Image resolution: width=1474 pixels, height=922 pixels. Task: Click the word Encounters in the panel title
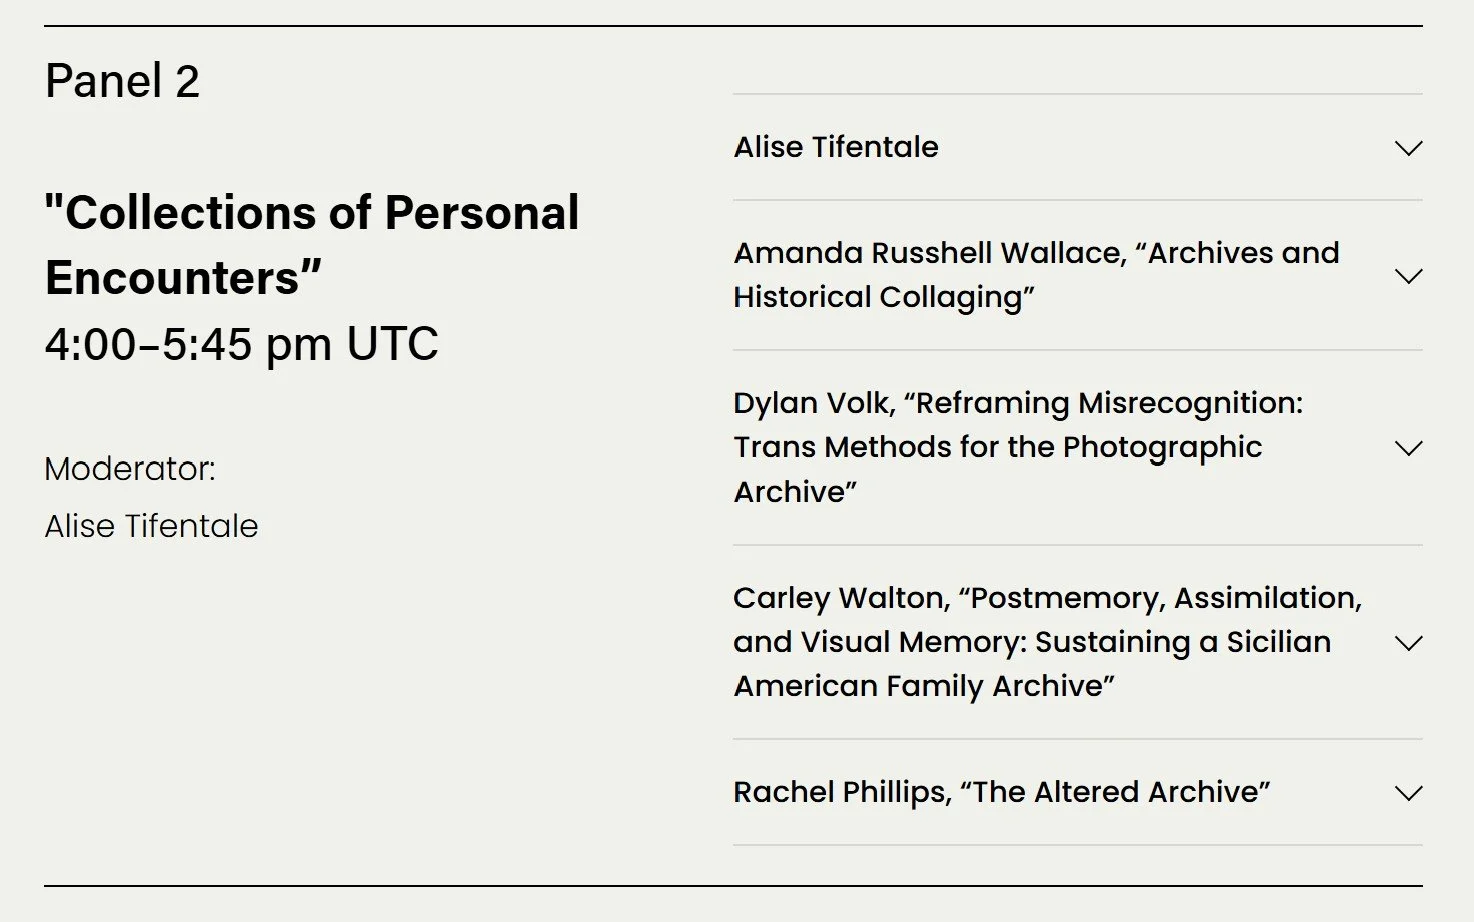(172, 278)
